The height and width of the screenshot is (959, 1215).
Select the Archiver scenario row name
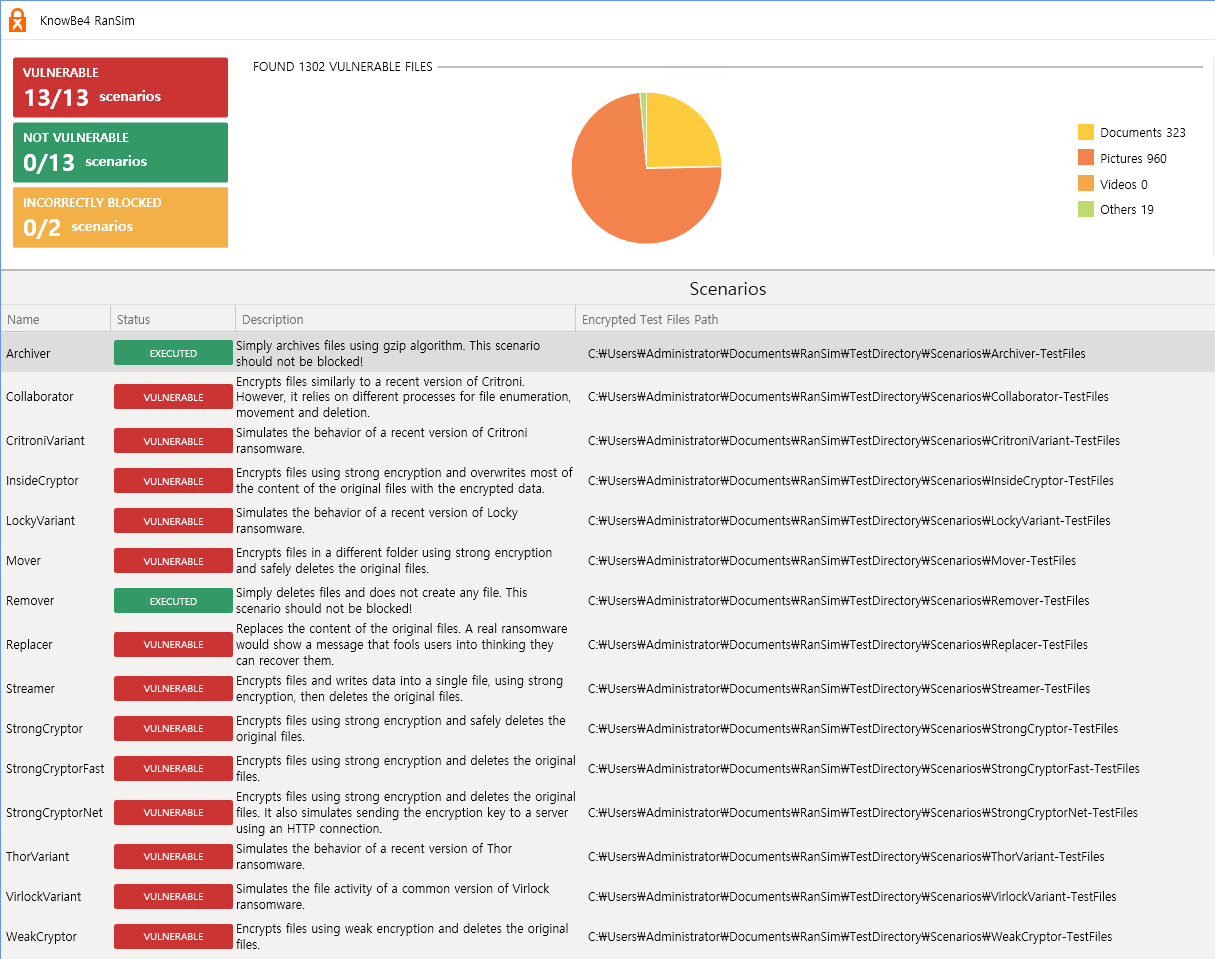[28, 353]
